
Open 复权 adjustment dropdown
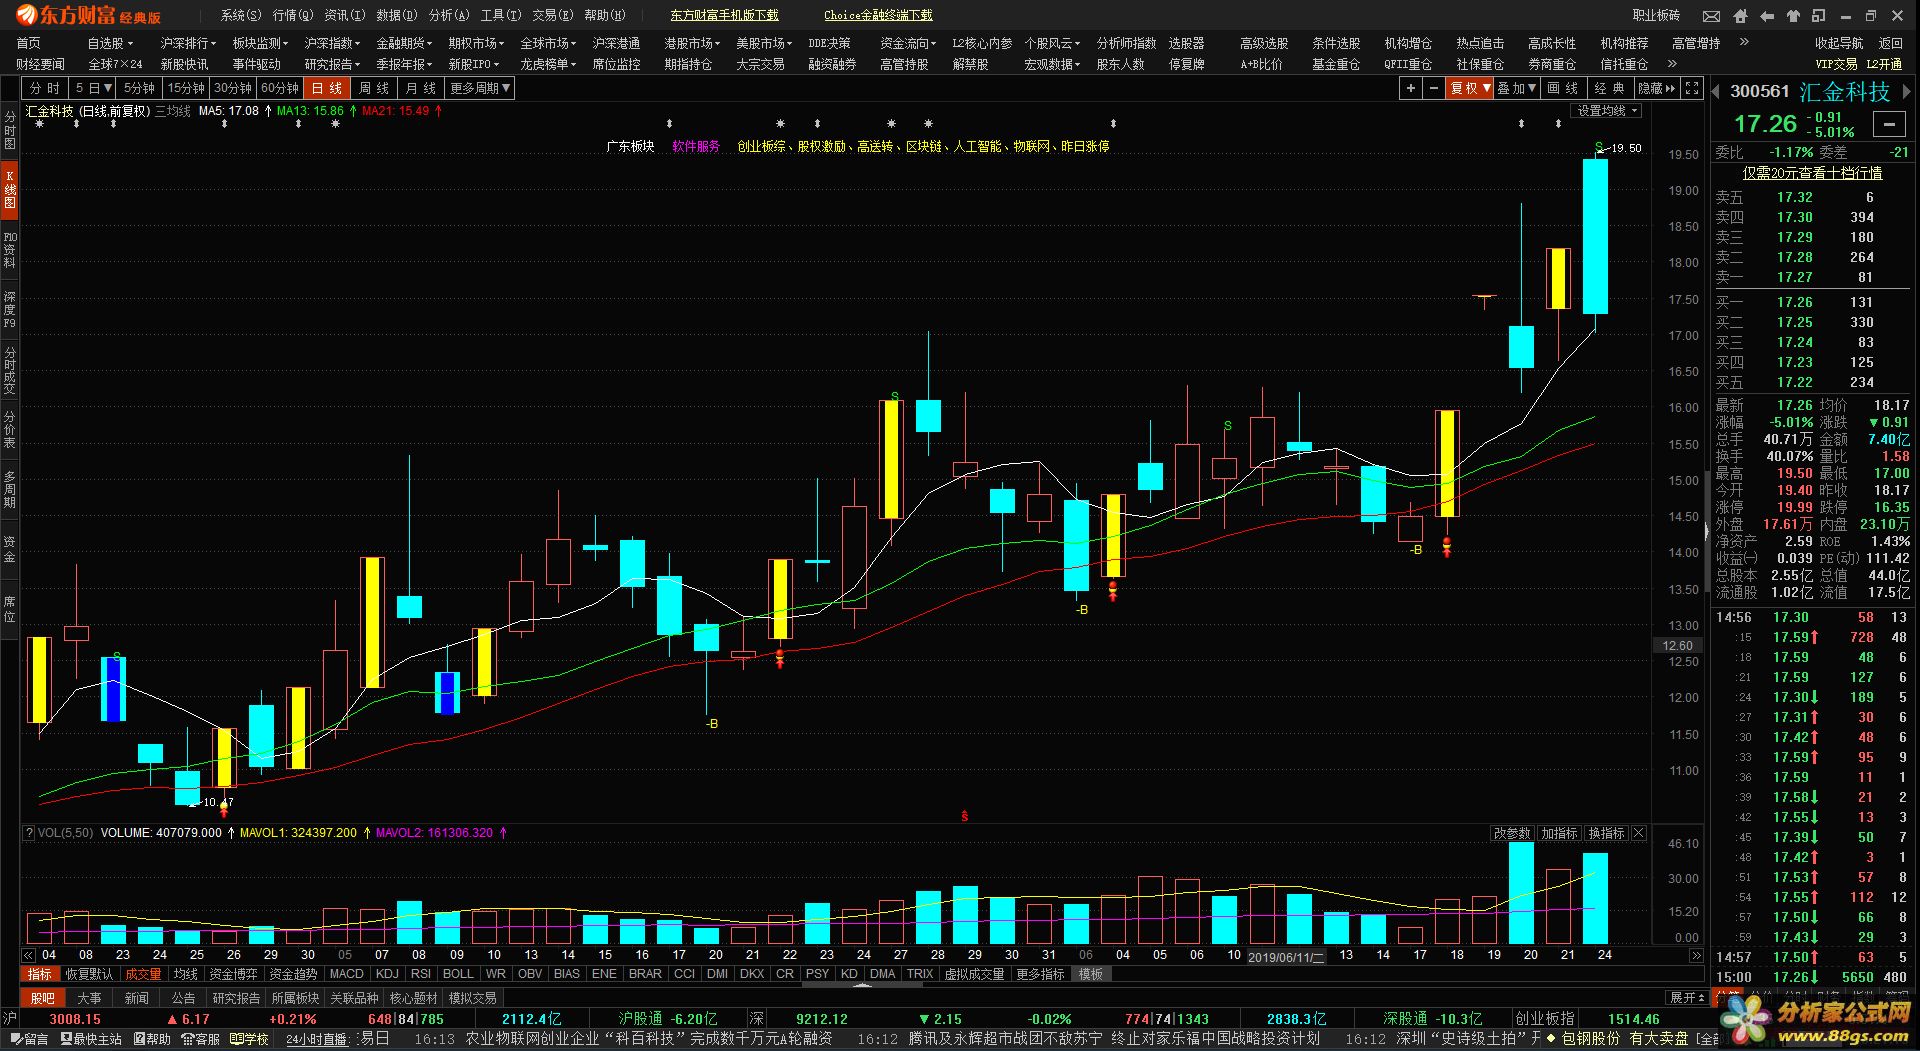click(1470, 88)
